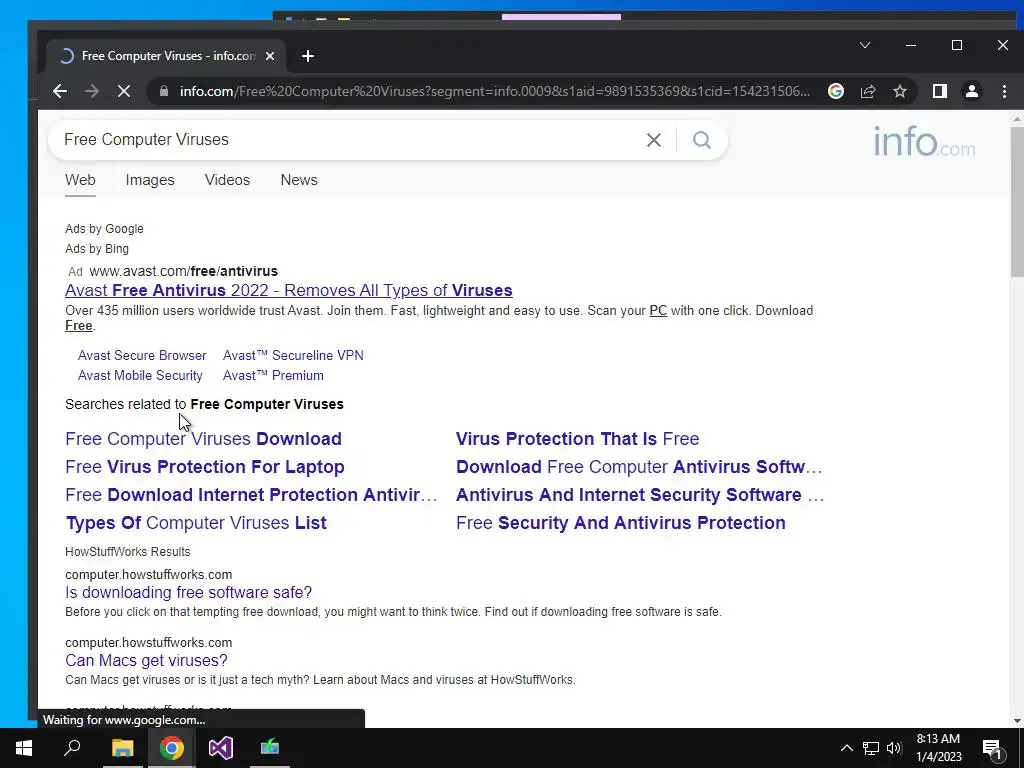Image resolution: width=1024 pixels, height=768 pixels.
Task: Open Can Macs get viruses result
Action: (x=146, y=660)
